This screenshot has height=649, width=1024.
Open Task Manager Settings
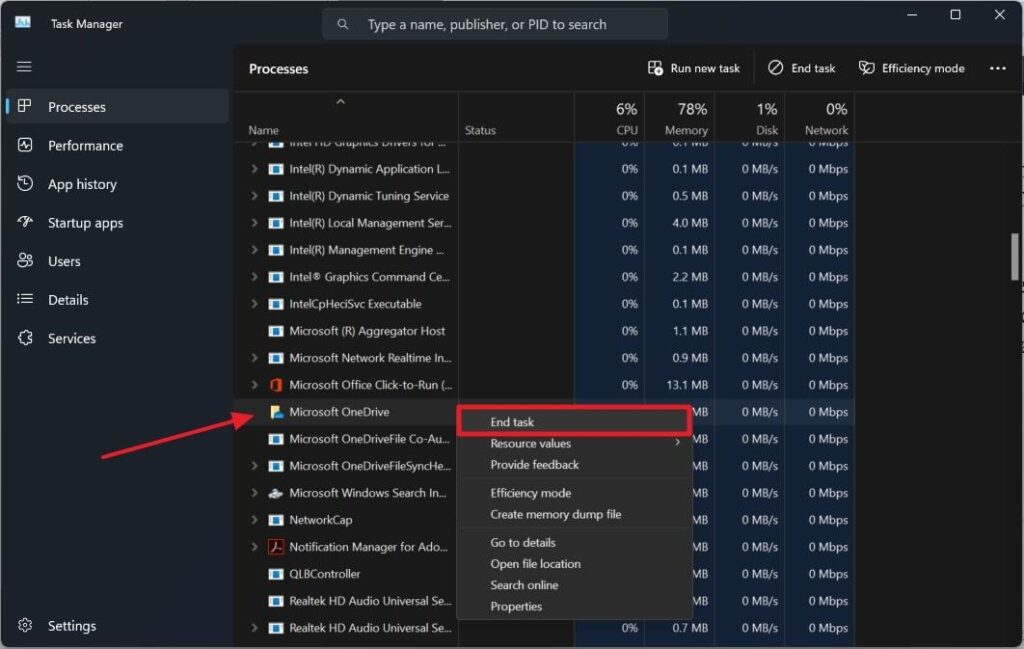pyautogui.click(x=72, y=626)
